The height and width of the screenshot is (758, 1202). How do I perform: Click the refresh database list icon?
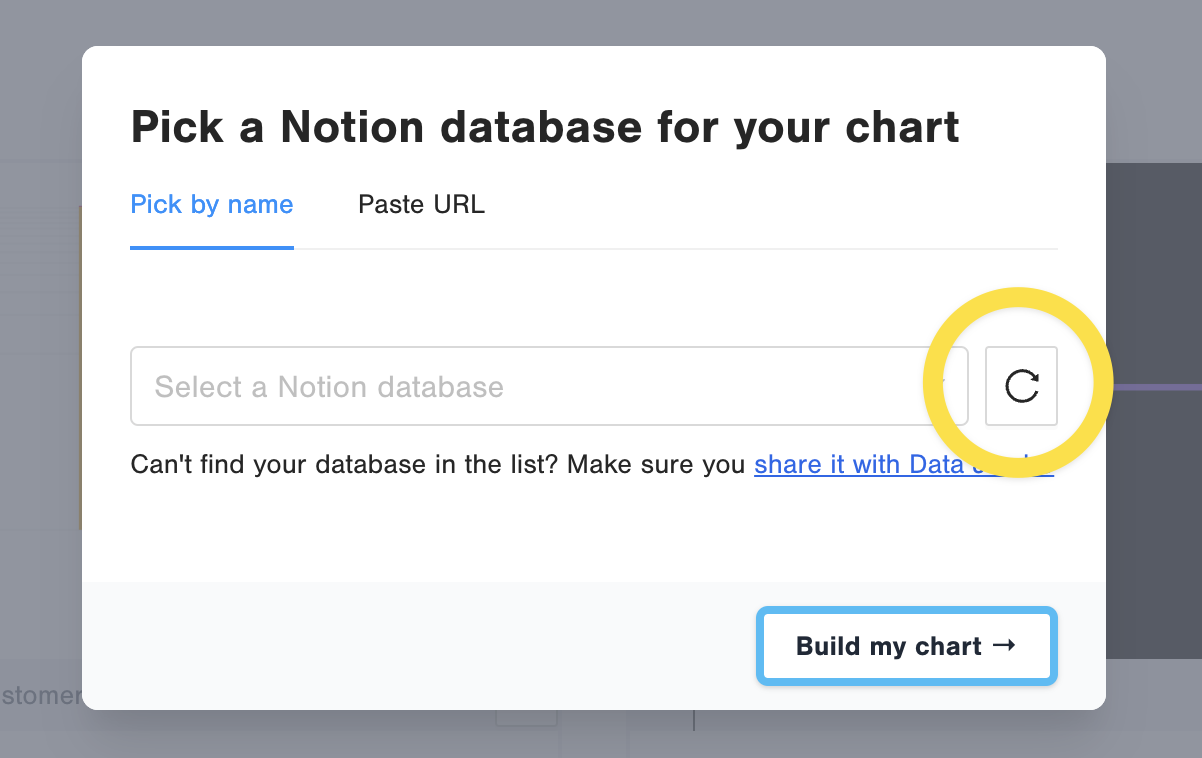(1021, 386)
